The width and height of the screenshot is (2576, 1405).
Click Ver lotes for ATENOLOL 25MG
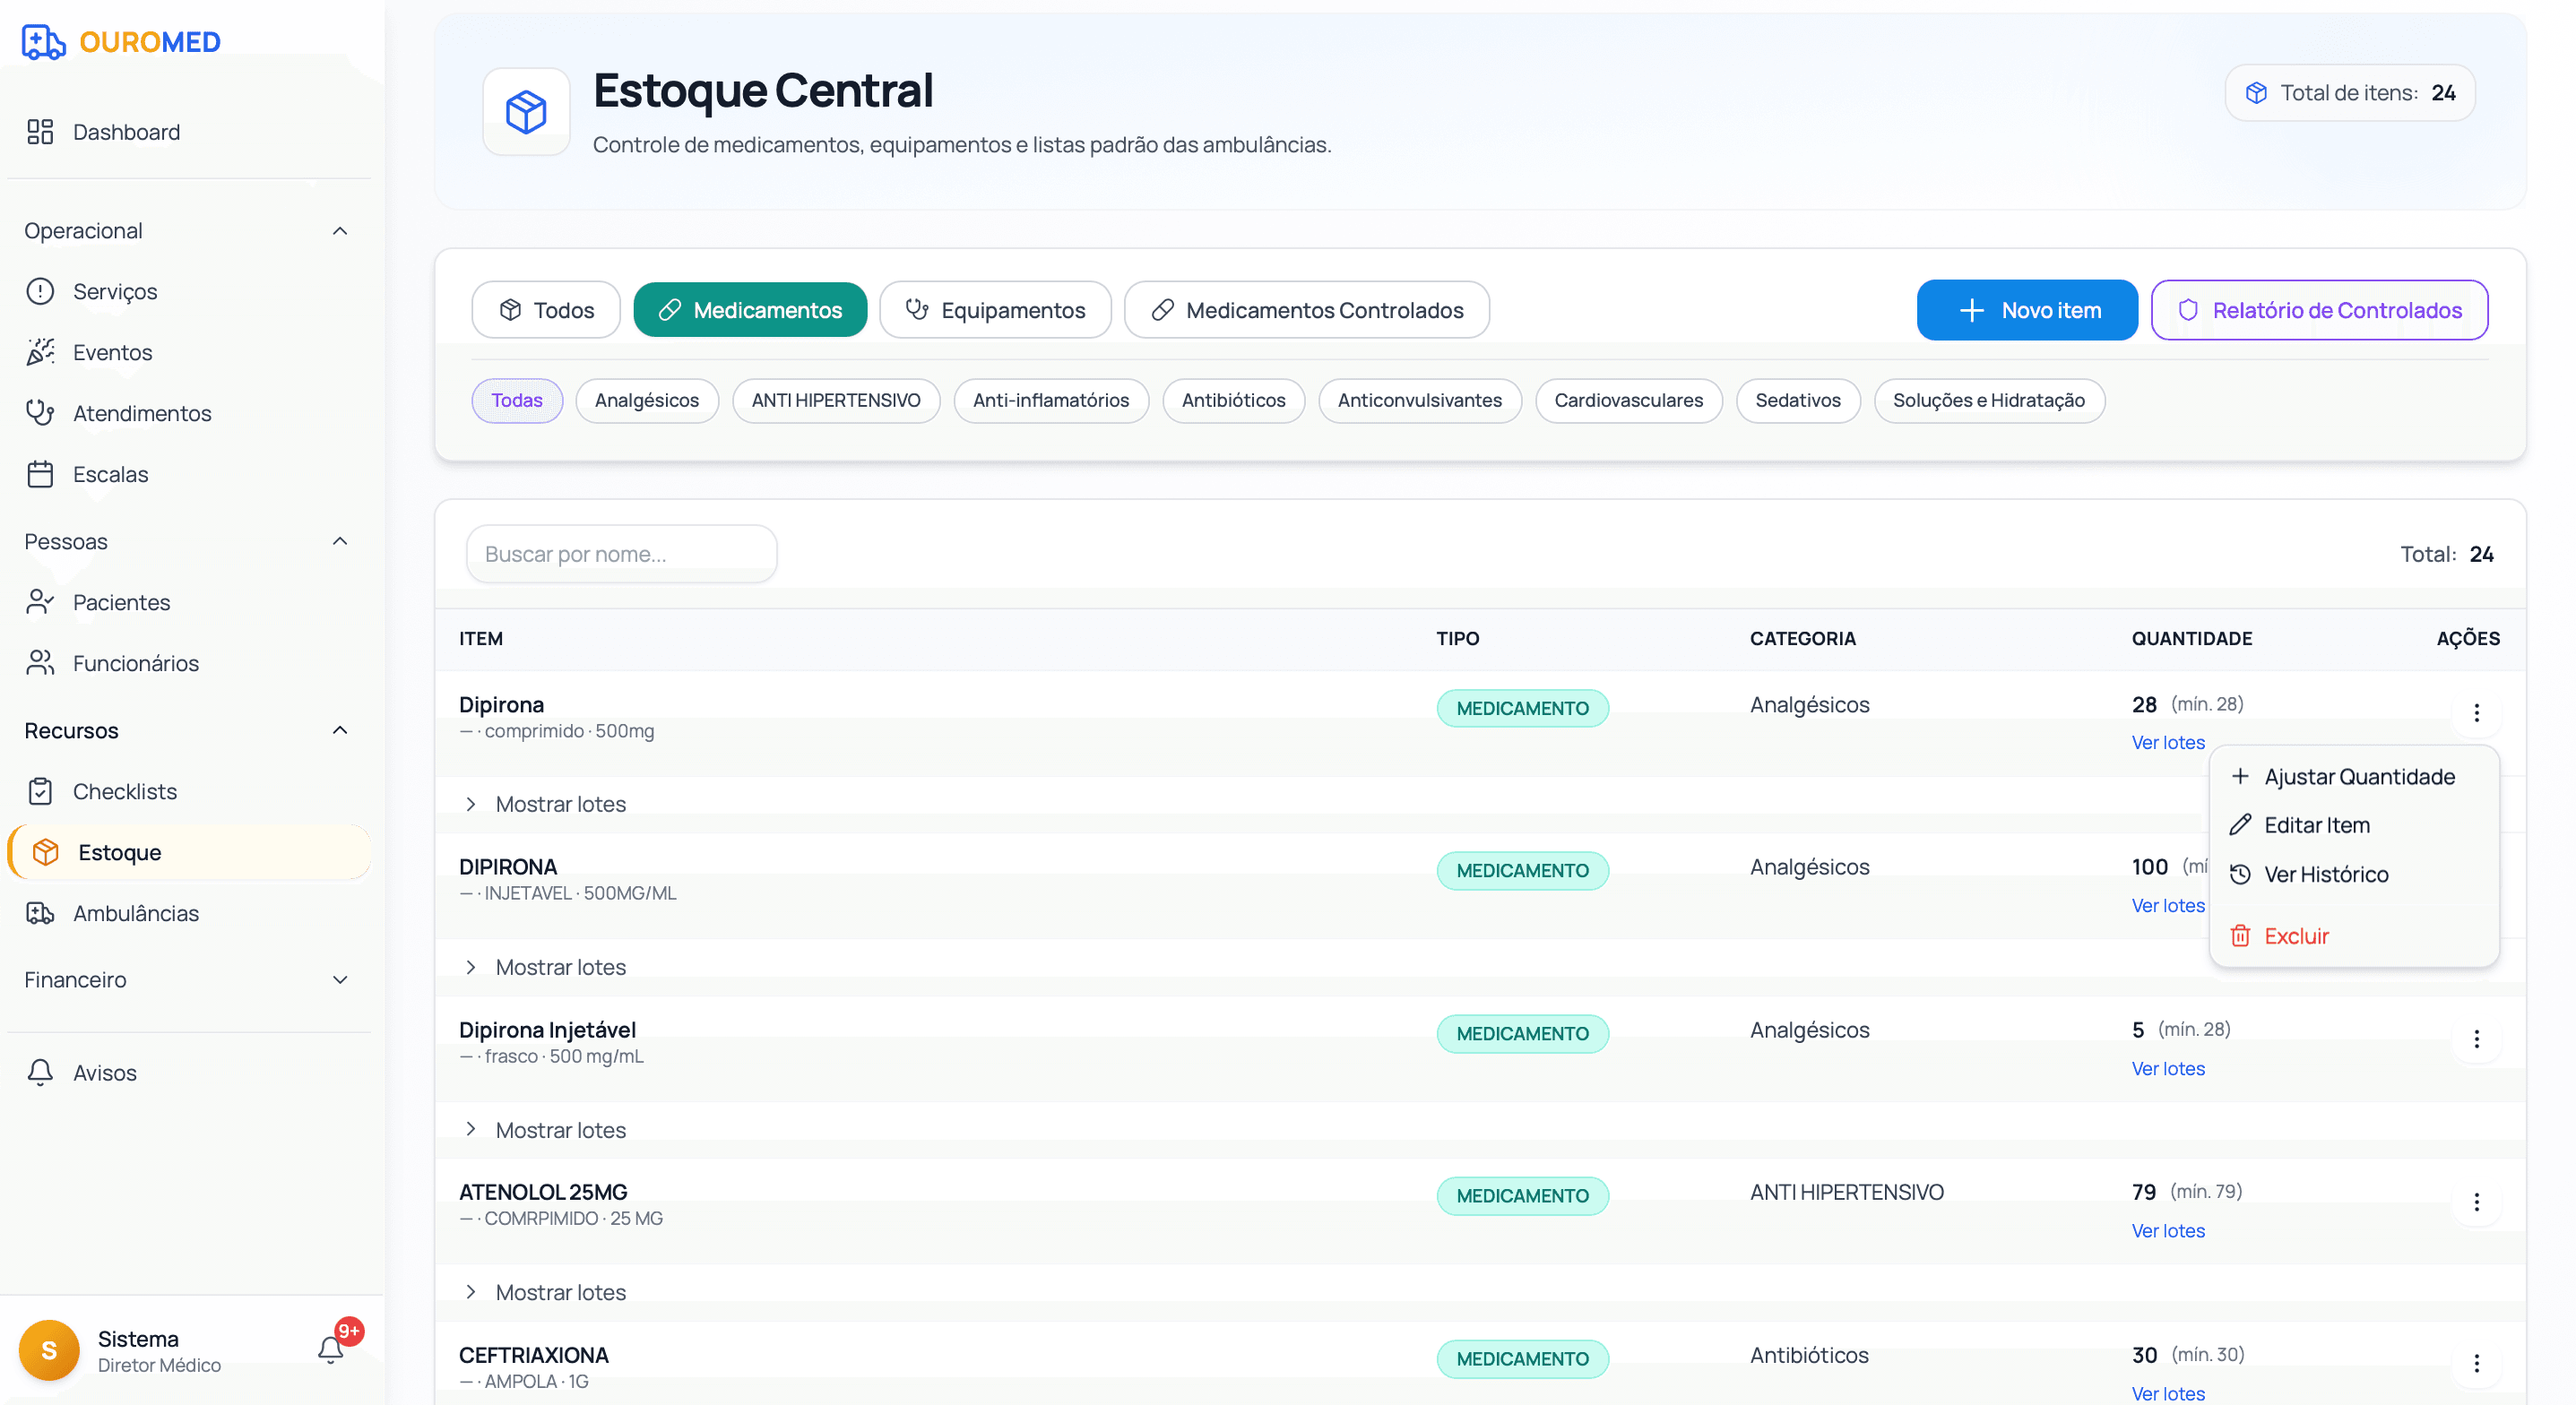pos(2167,1231)
